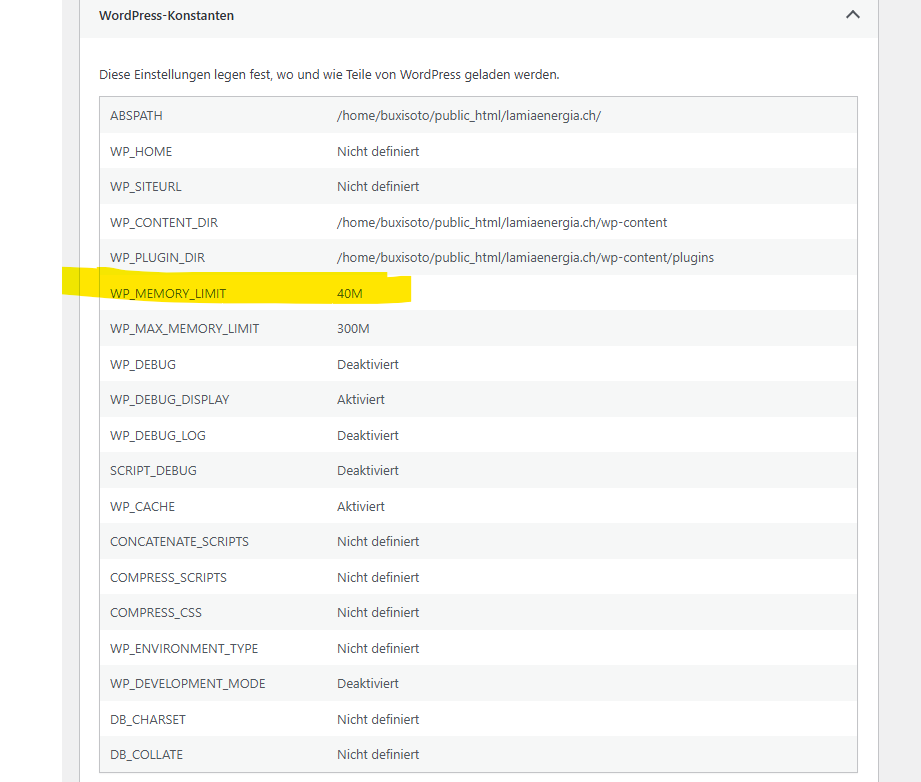Image resolution: width=921 pixels, height=782 pixels.
Task: Collapse the WordPress-Konstanten section chevron
Action: (x=852, y=15)
